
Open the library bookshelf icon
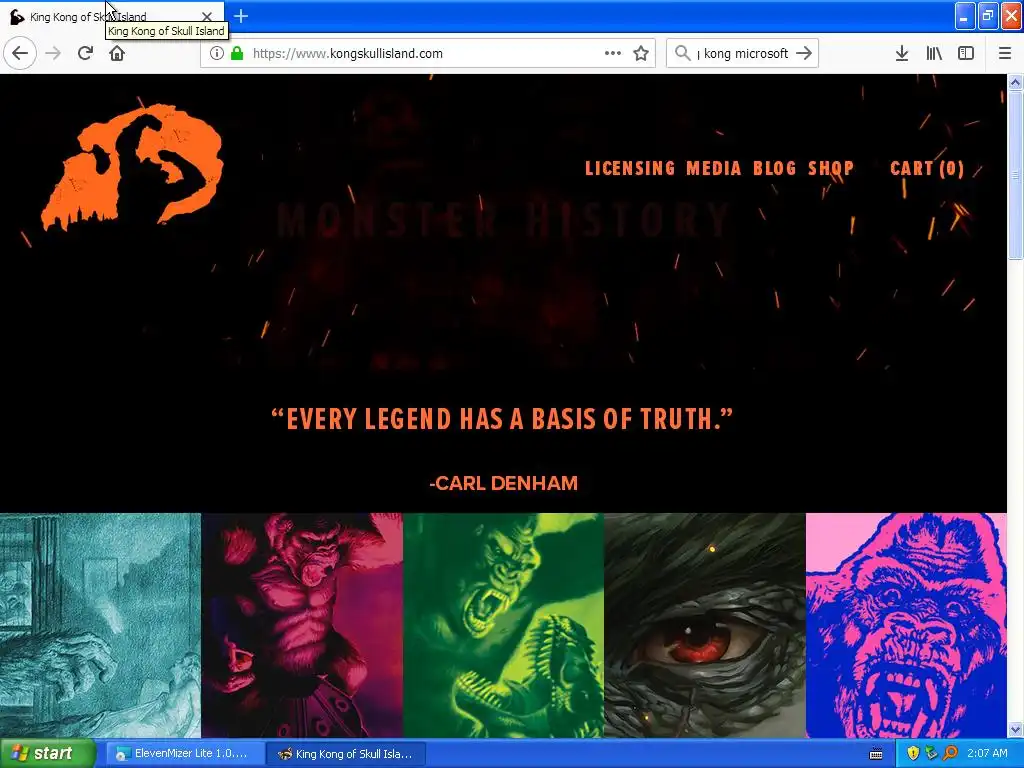[x=934, y=54]
